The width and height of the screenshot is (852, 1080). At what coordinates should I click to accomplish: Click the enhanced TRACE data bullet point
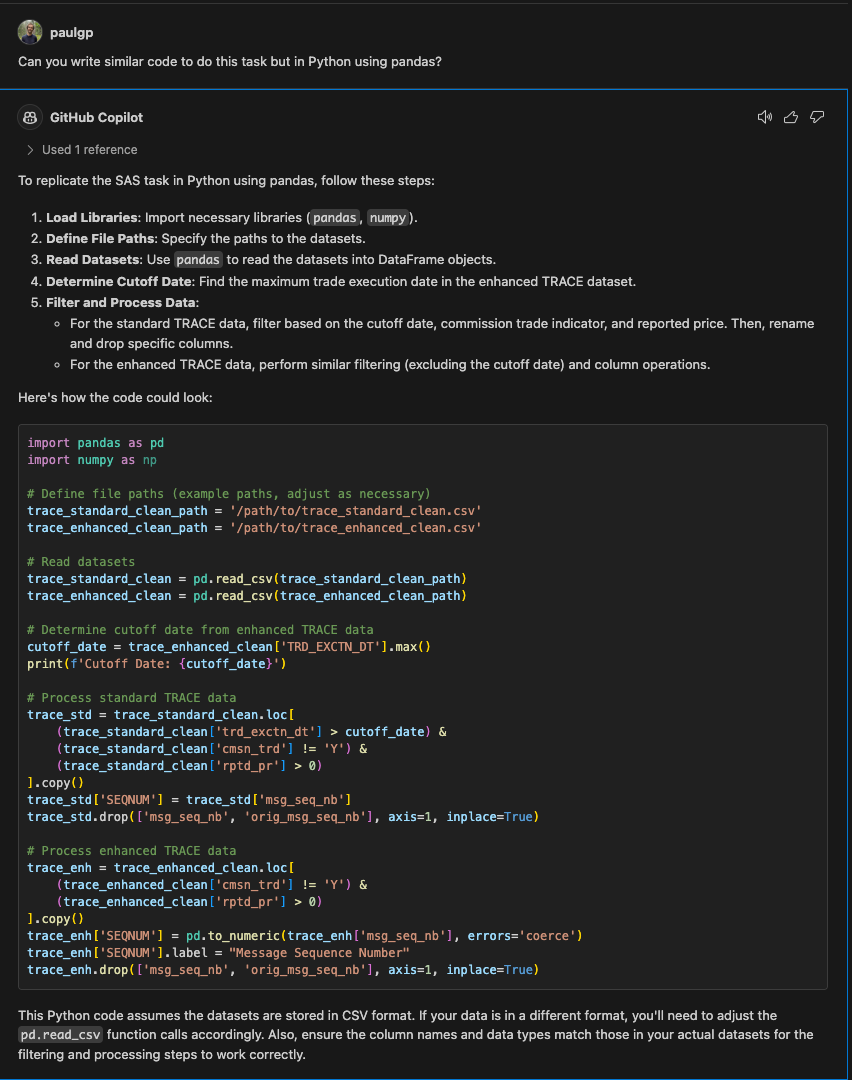(x=390, y=364)
